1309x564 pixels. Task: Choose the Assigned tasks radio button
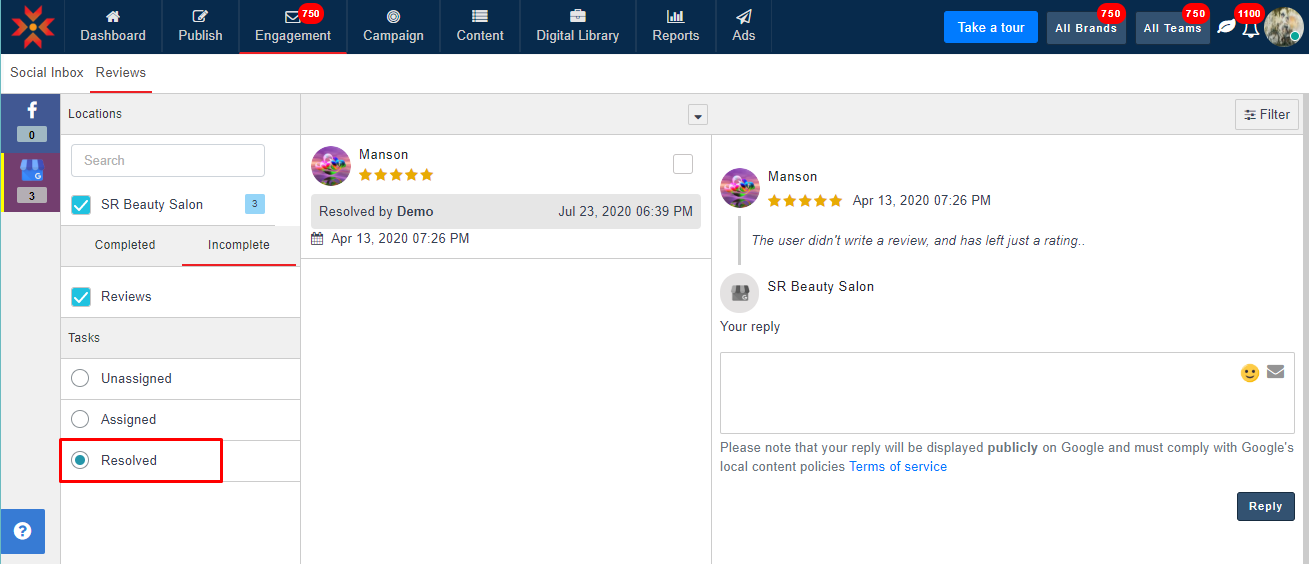tap(81, 420)
